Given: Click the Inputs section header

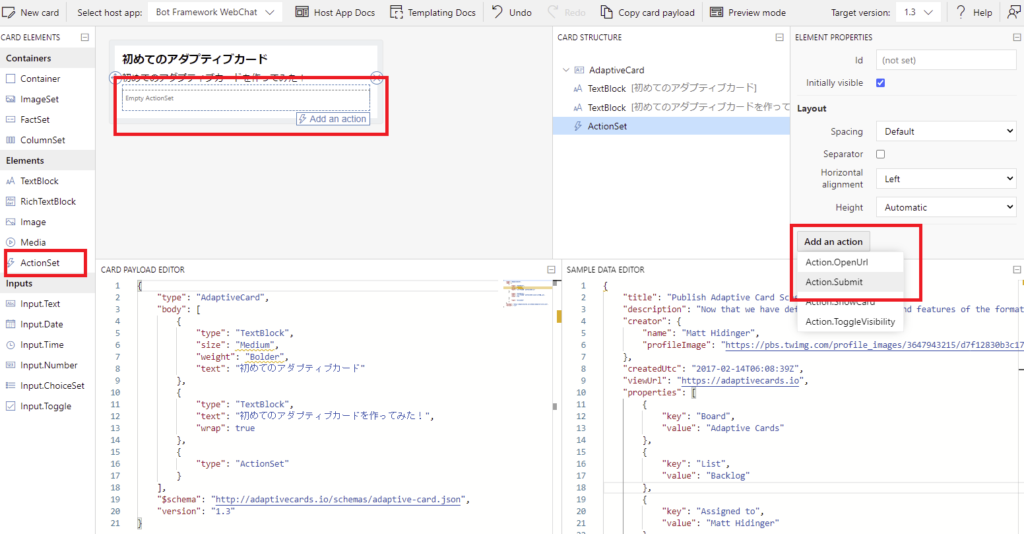Looking at the screenshot, I should click(47, 283).
